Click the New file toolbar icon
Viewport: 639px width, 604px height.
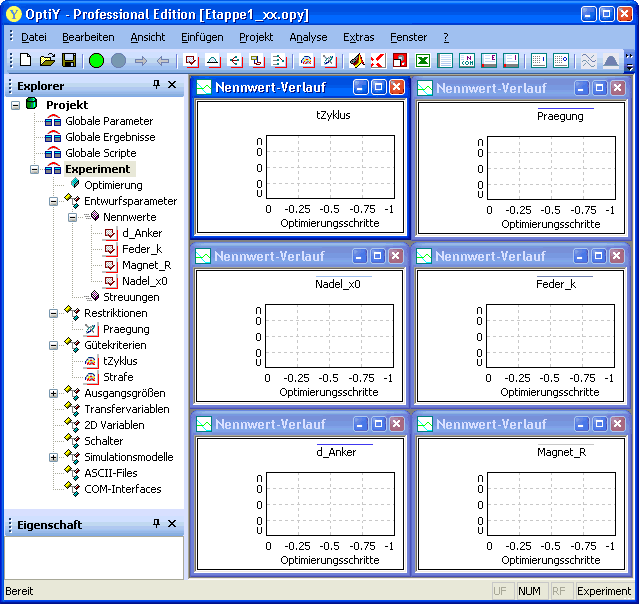tap(26, 61)
